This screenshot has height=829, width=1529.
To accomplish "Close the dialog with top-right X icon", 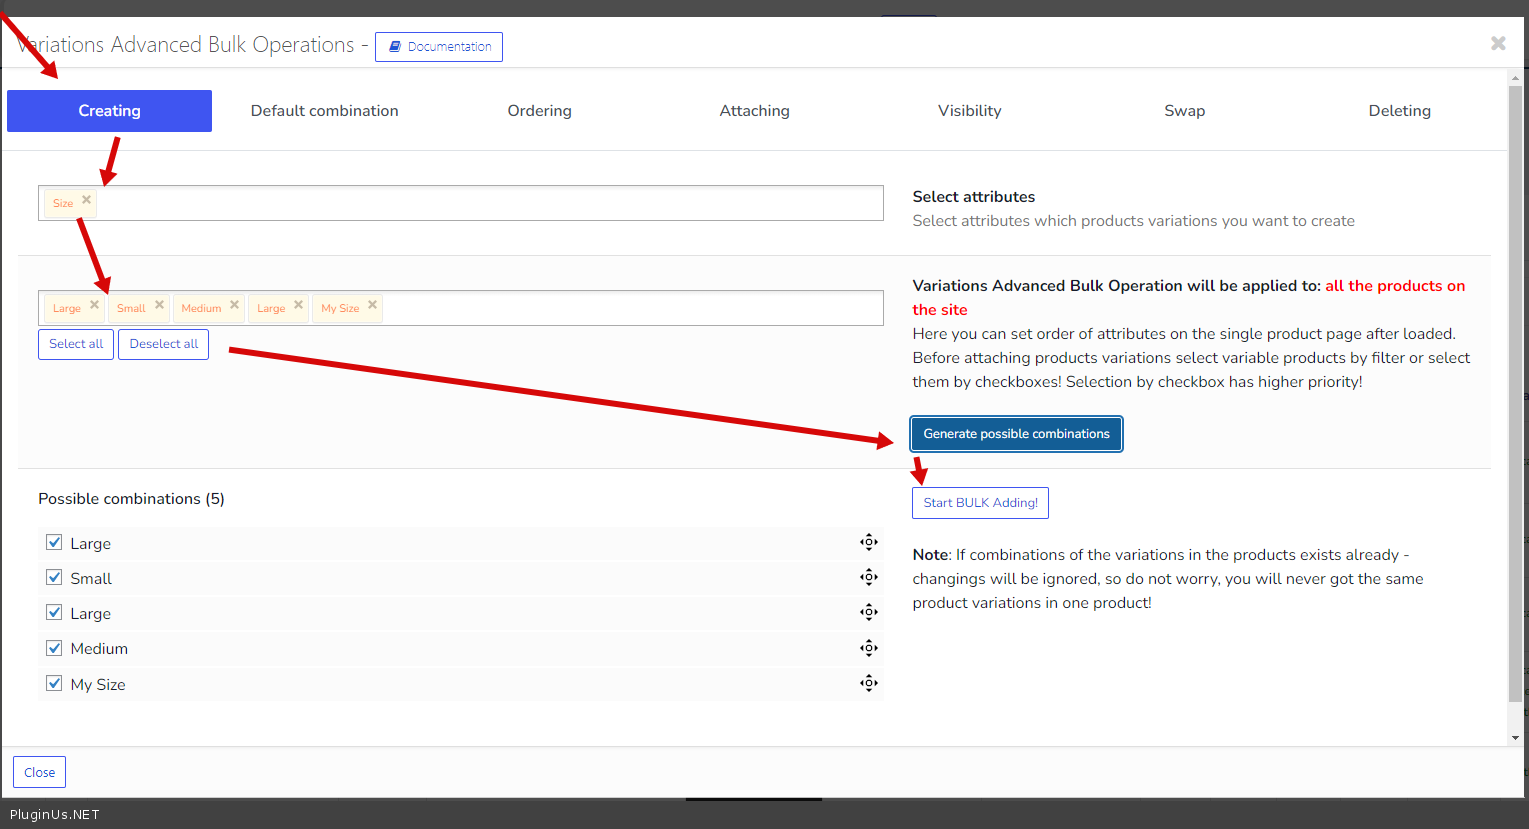I will coord(1497,43).
